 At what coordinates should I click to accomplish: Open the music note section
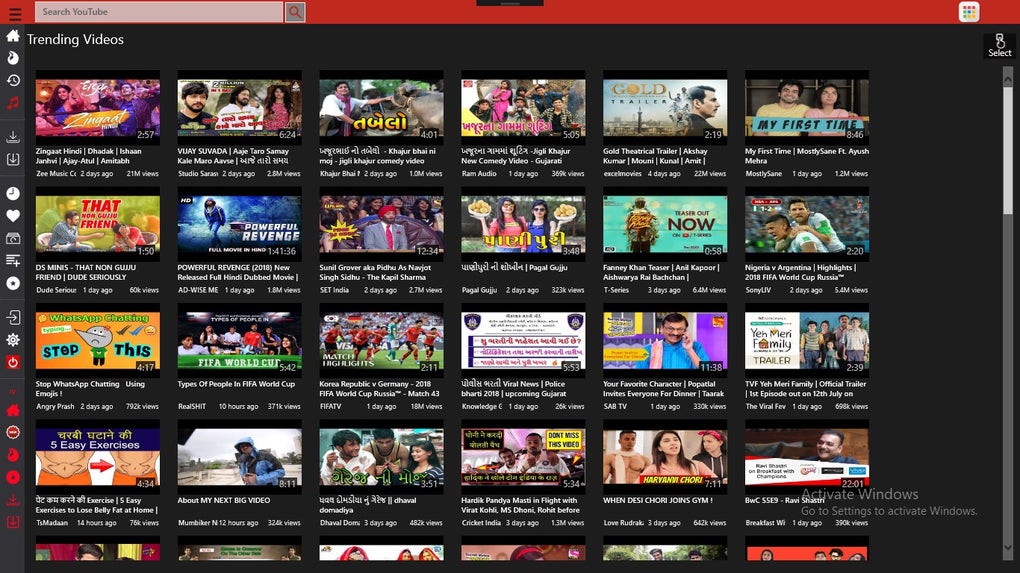pyautogui.click(x=13, y=103)
